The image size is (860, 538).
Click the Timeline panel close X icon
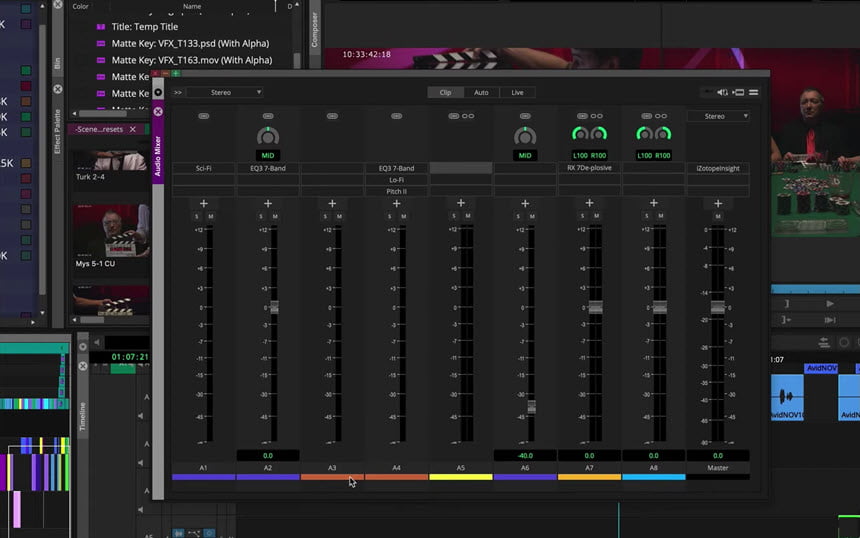(83, 366)
